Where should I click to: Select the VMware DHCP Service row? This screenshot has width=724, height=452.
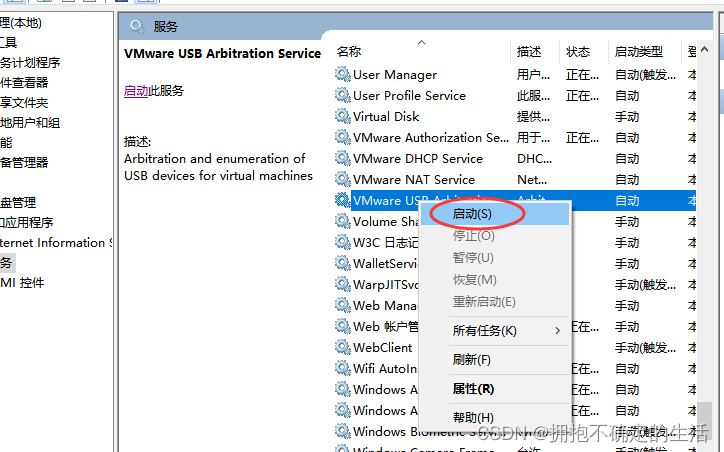point(515,158)
